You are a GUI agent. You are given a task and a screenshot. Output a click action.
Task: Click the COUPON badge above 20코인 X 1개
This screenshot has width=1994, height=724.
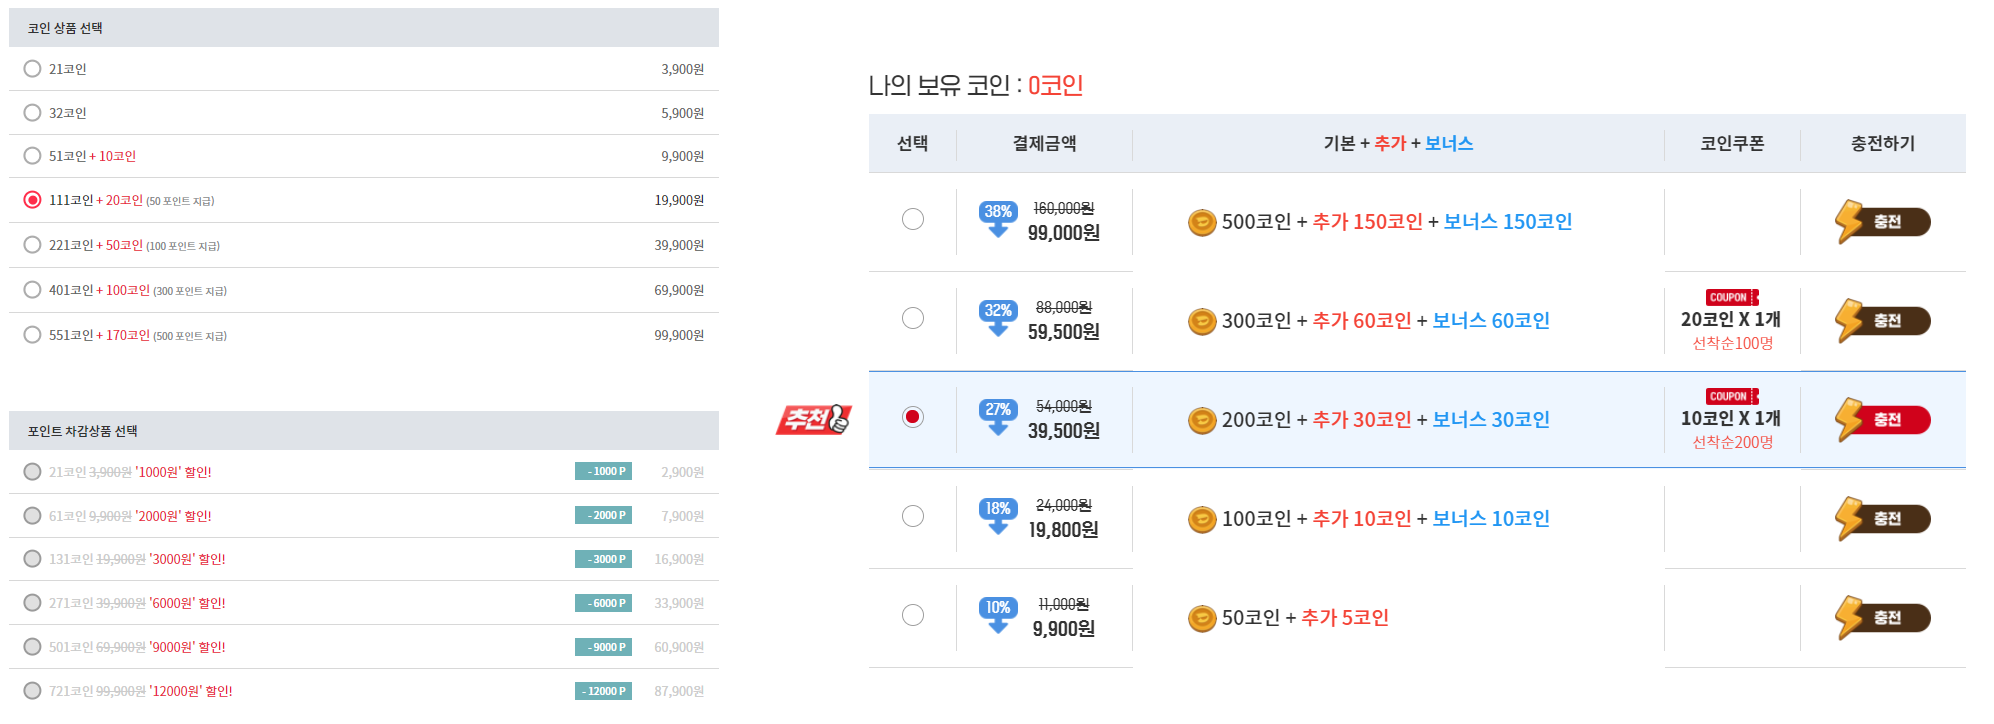1732,297
